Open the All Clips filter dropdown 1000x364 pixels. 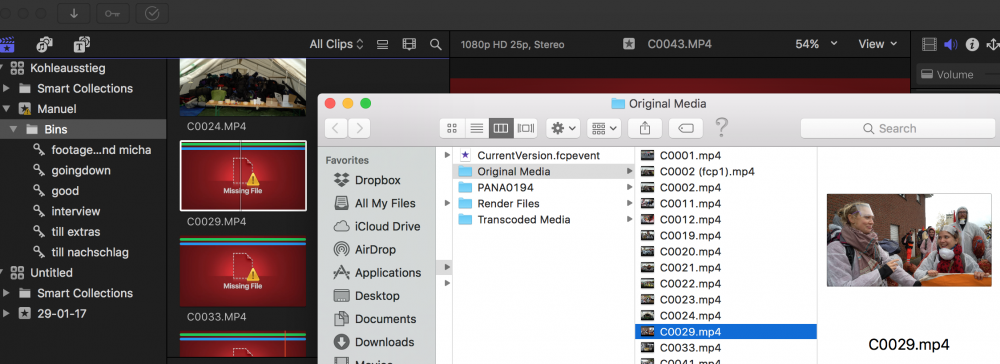(x=337, y=44)
